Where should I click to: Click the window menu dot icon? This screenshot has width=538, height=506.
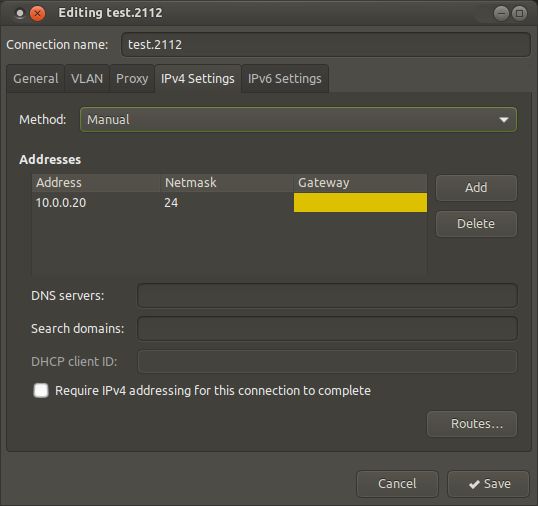20,14
